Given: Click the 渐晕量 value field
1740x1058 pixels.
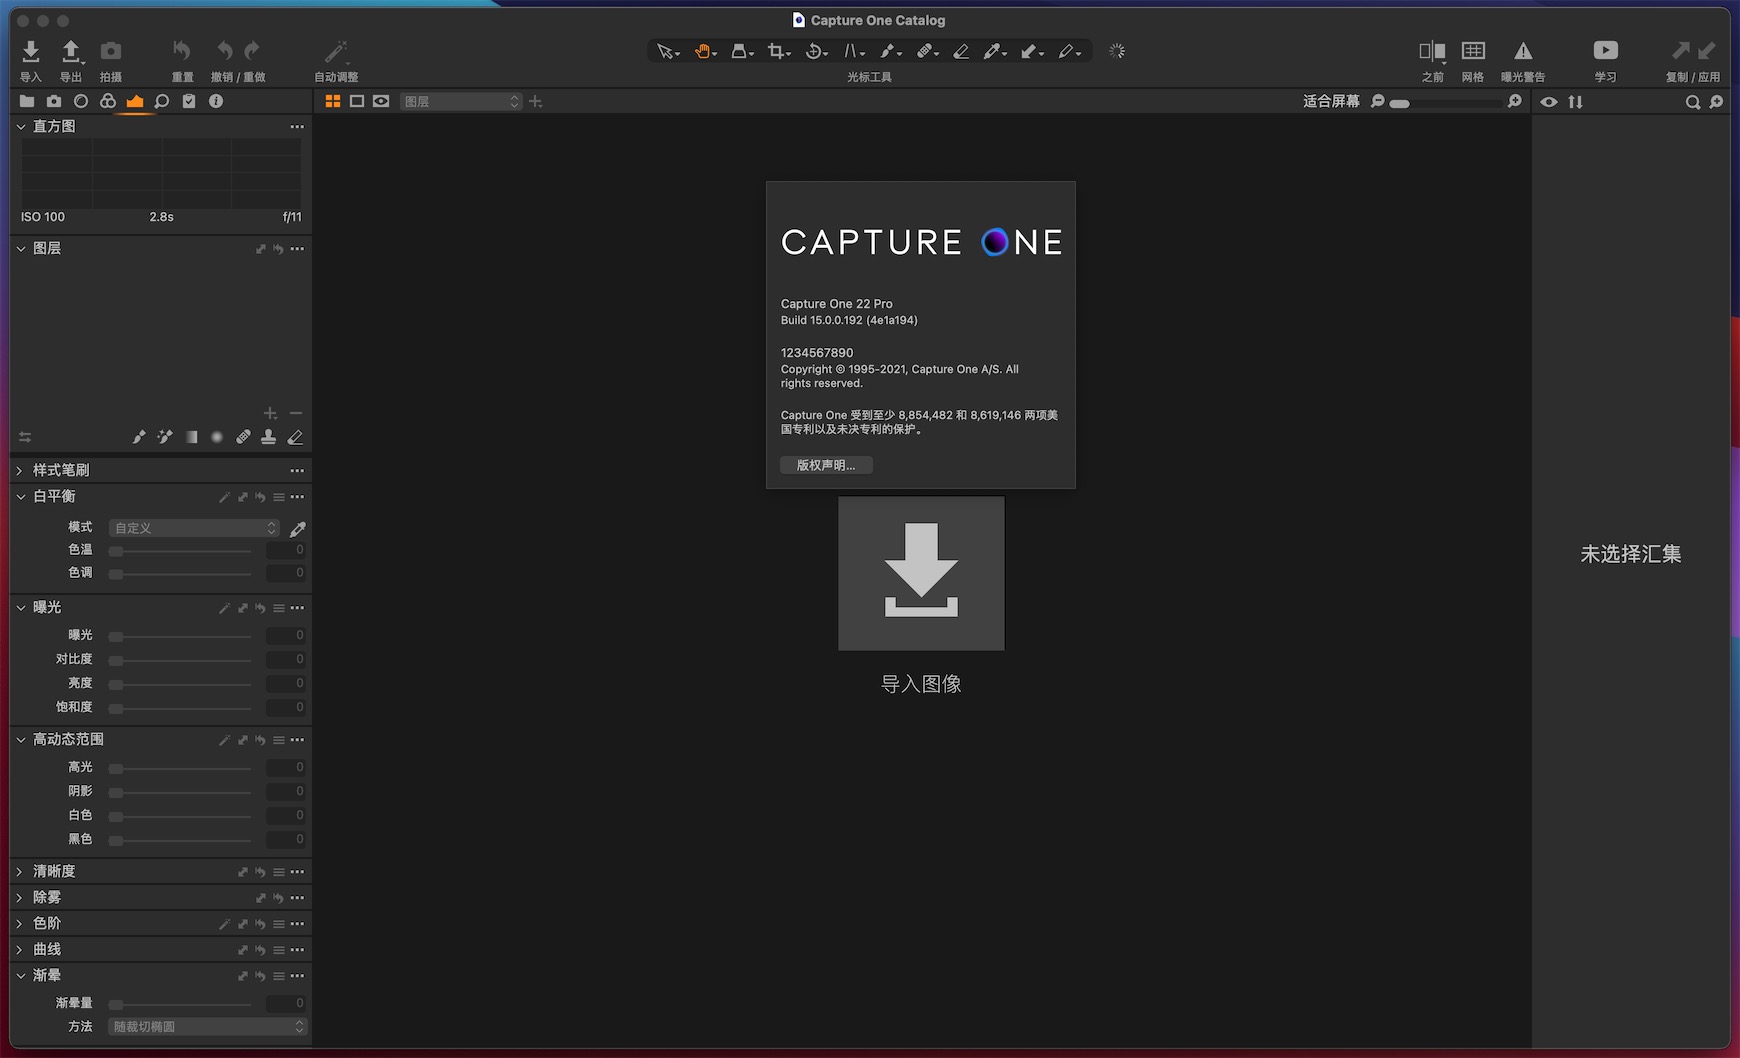Looking at the screenshot, I should click(286, 1003).
